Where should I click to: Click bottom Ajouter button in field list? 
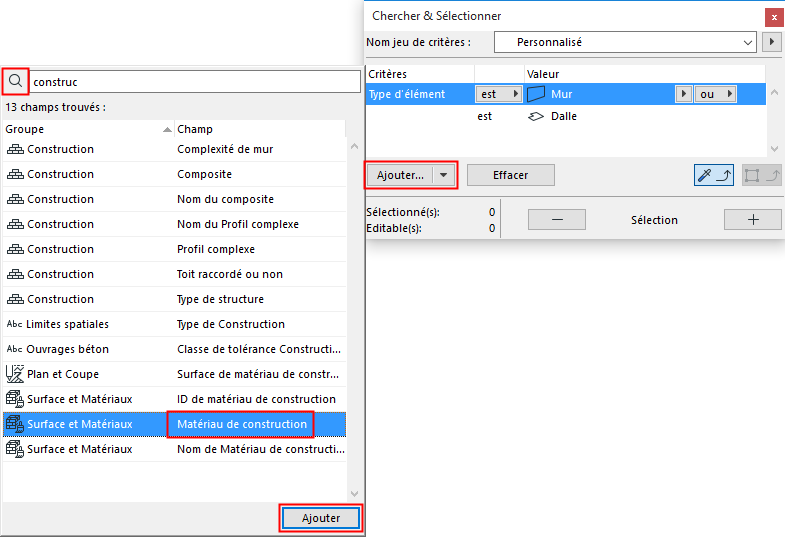[x=321, y=518]
